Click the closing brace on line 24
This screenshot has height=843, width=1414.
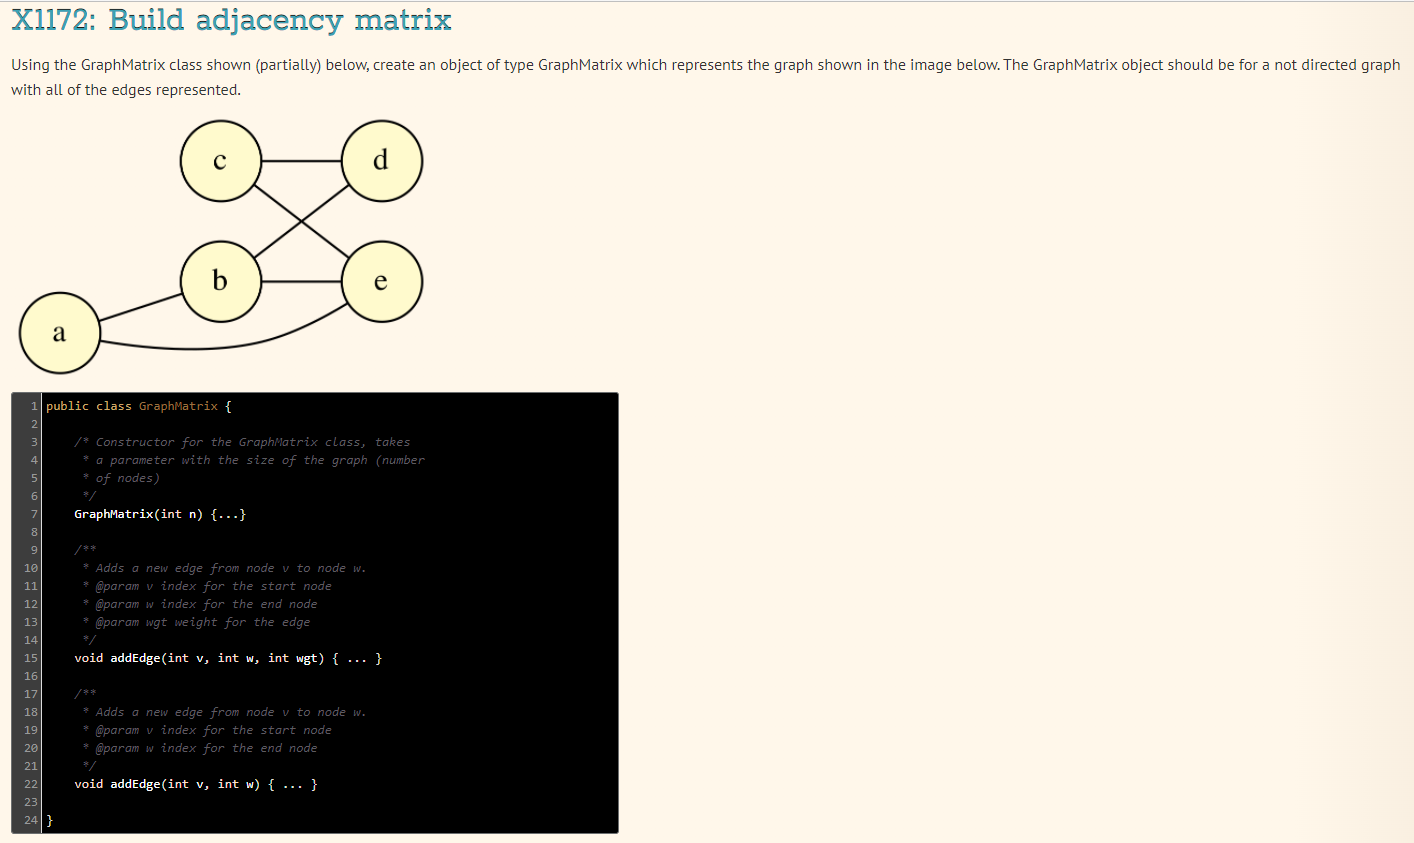click(49, 820)
